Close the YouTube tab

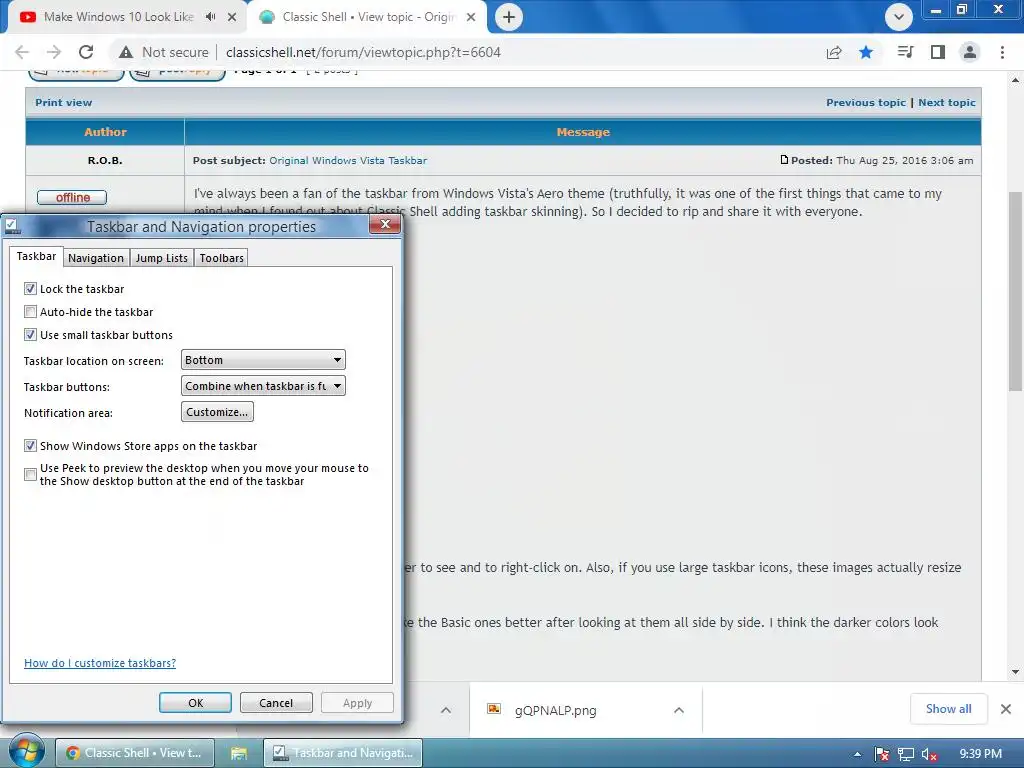(x=232, y=17)
